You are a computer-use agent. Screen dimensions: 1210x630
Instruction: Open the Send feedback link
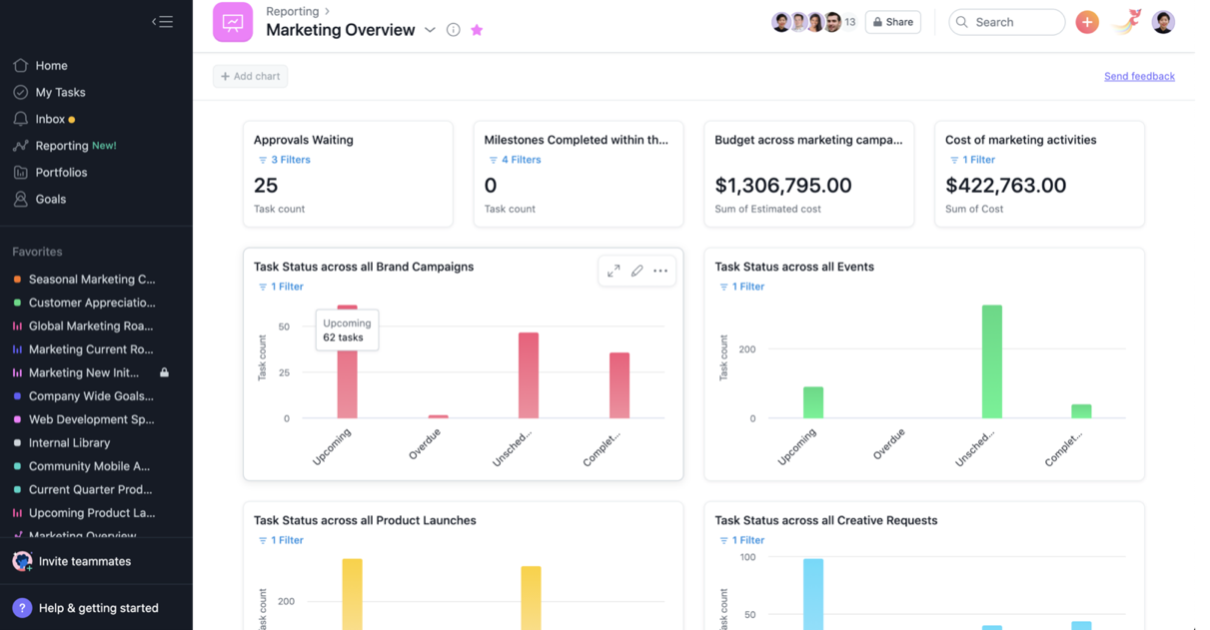pyautogui.click(x=1139, y=76)
